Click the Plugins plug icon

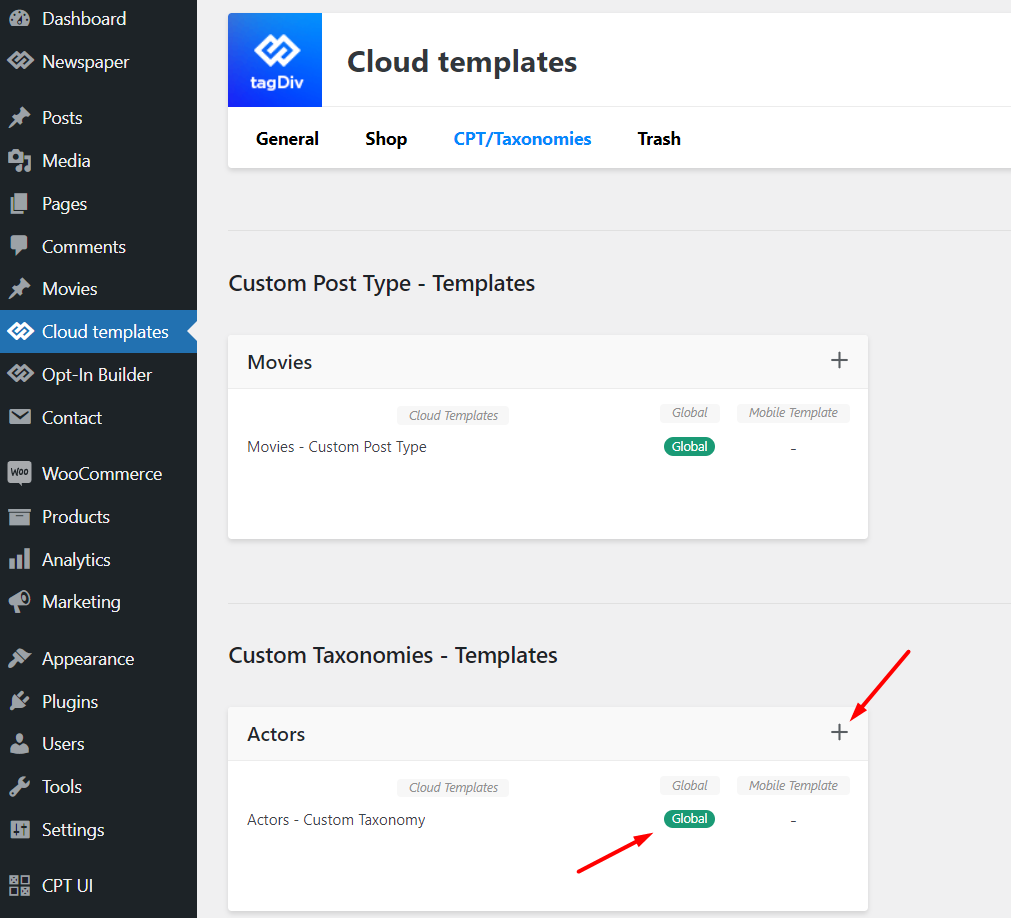[19, 701]
